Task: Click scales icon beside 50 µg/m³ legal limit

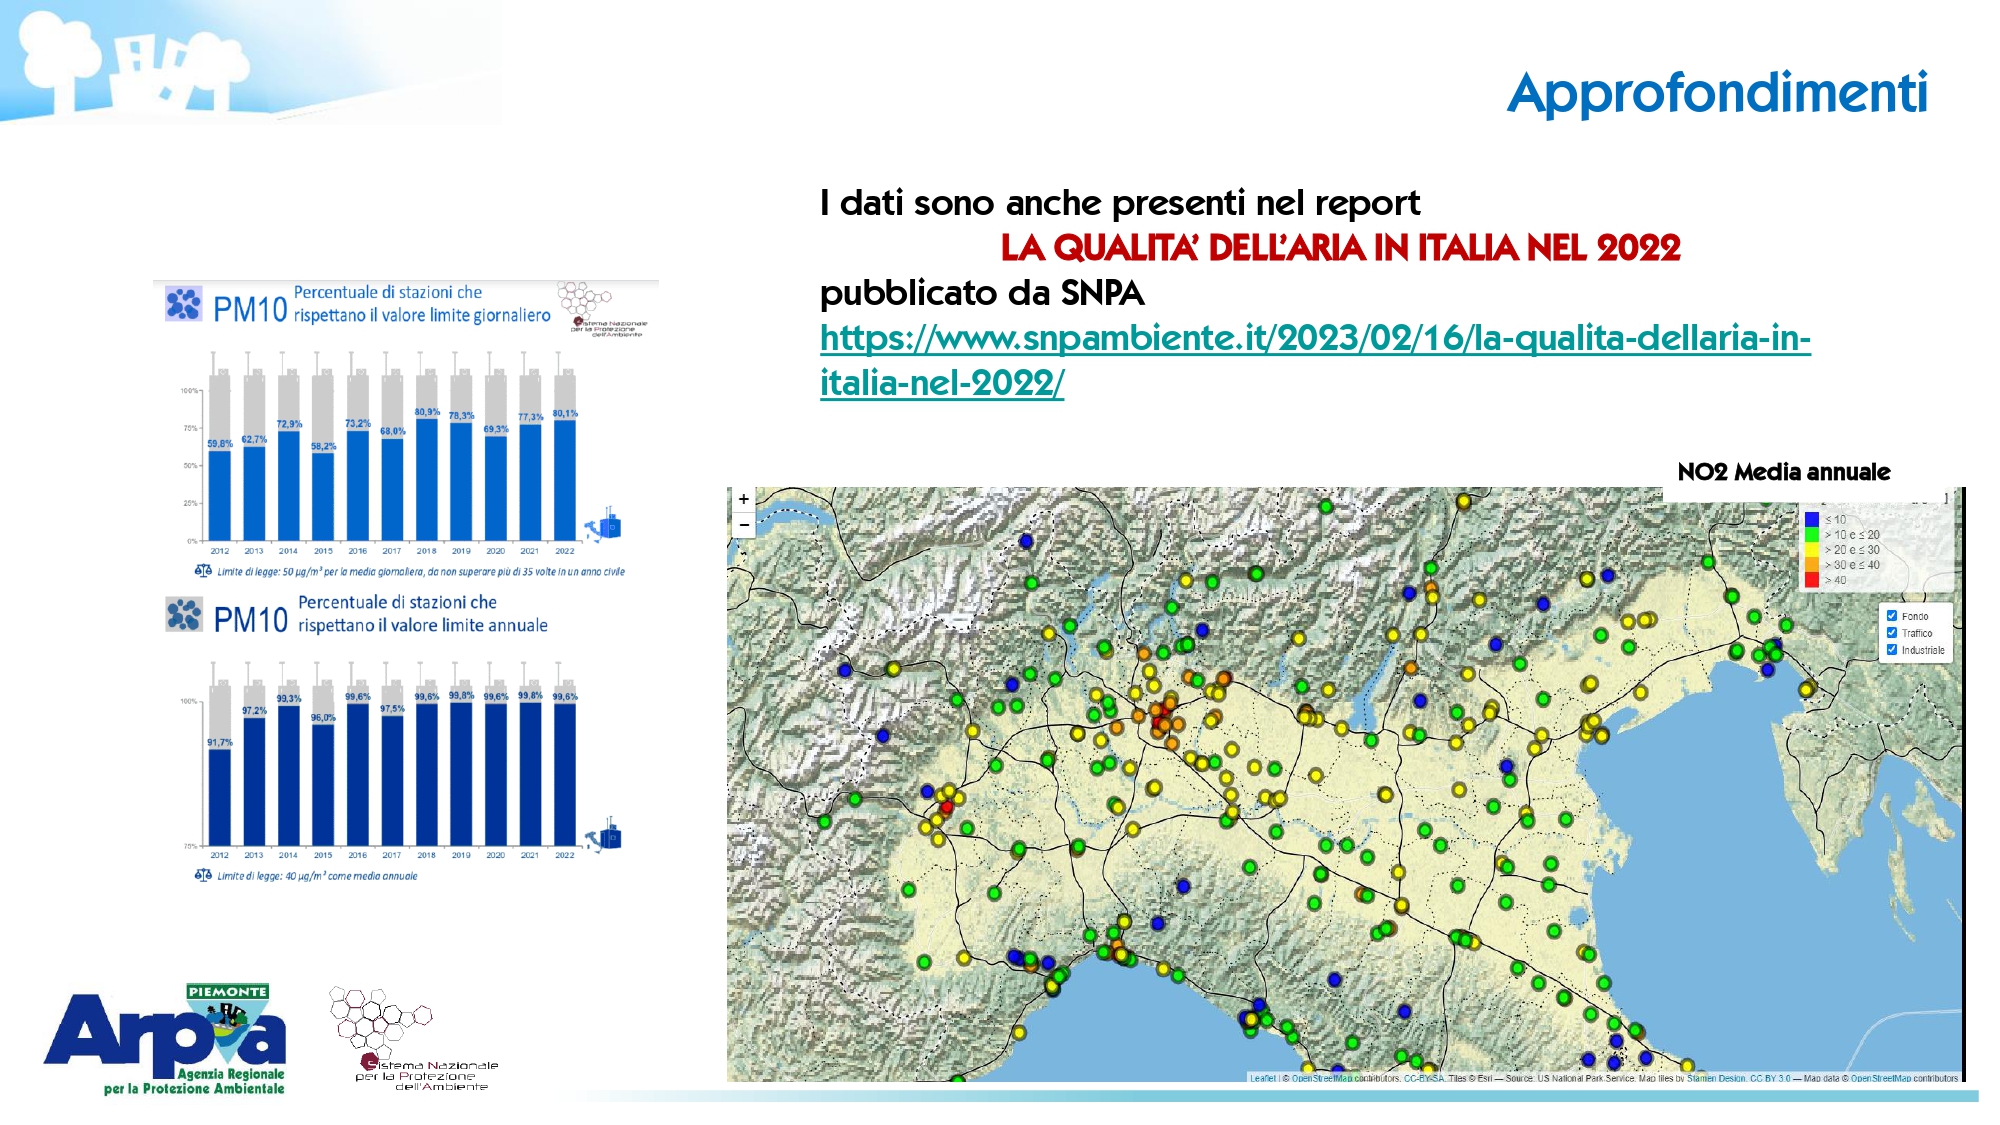Action: (x=203, y=571)
